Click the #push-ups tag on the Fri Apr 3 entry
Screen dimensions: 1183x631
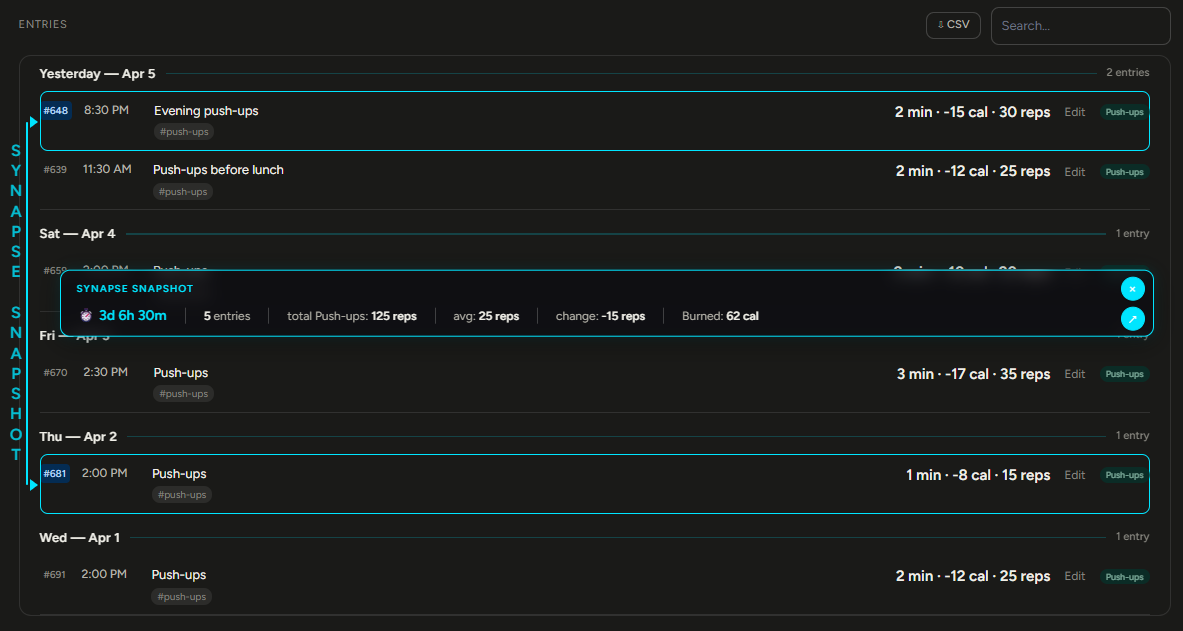click(183, 393)
